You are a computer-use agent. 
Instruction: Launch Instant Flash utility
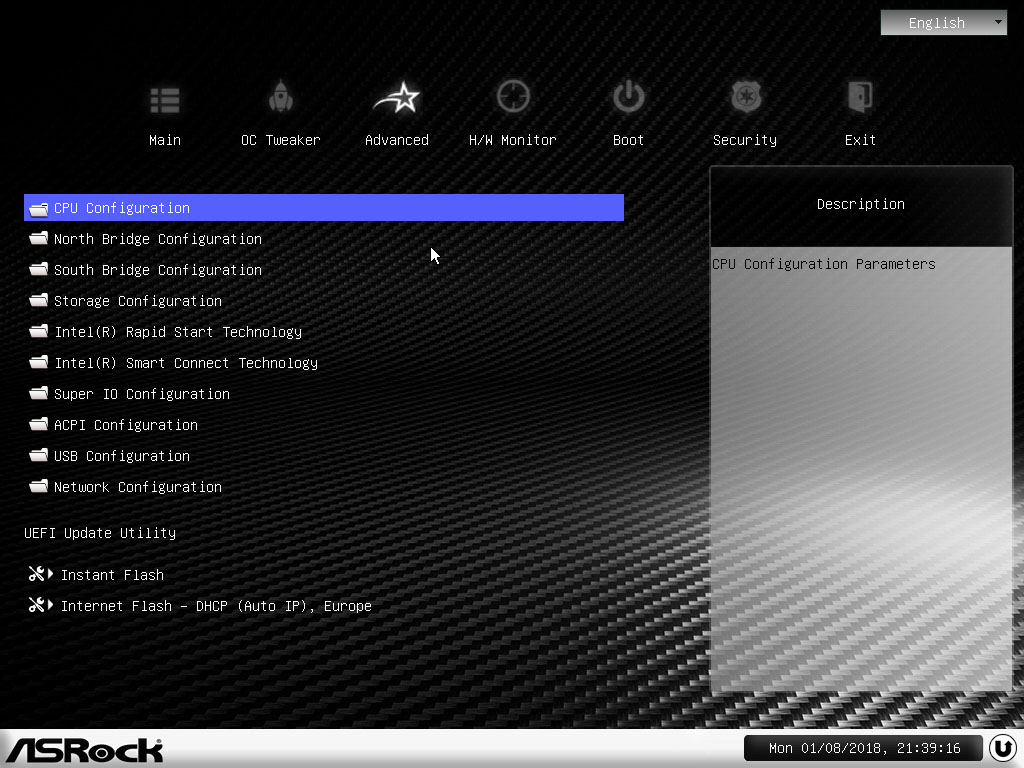point(112,575)
